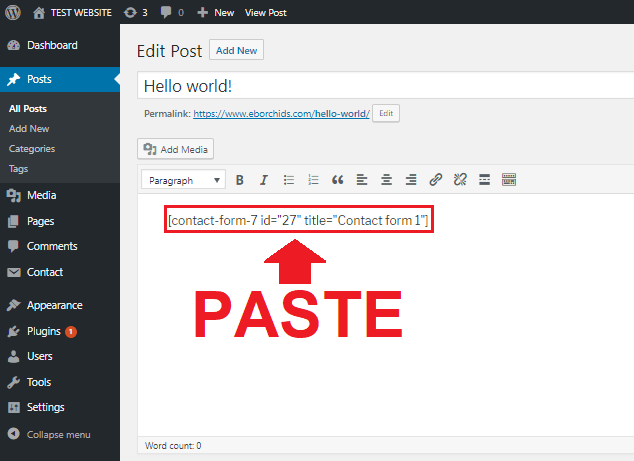
Task: Open the Appearance sidebar menu
Action: [60, 305]
